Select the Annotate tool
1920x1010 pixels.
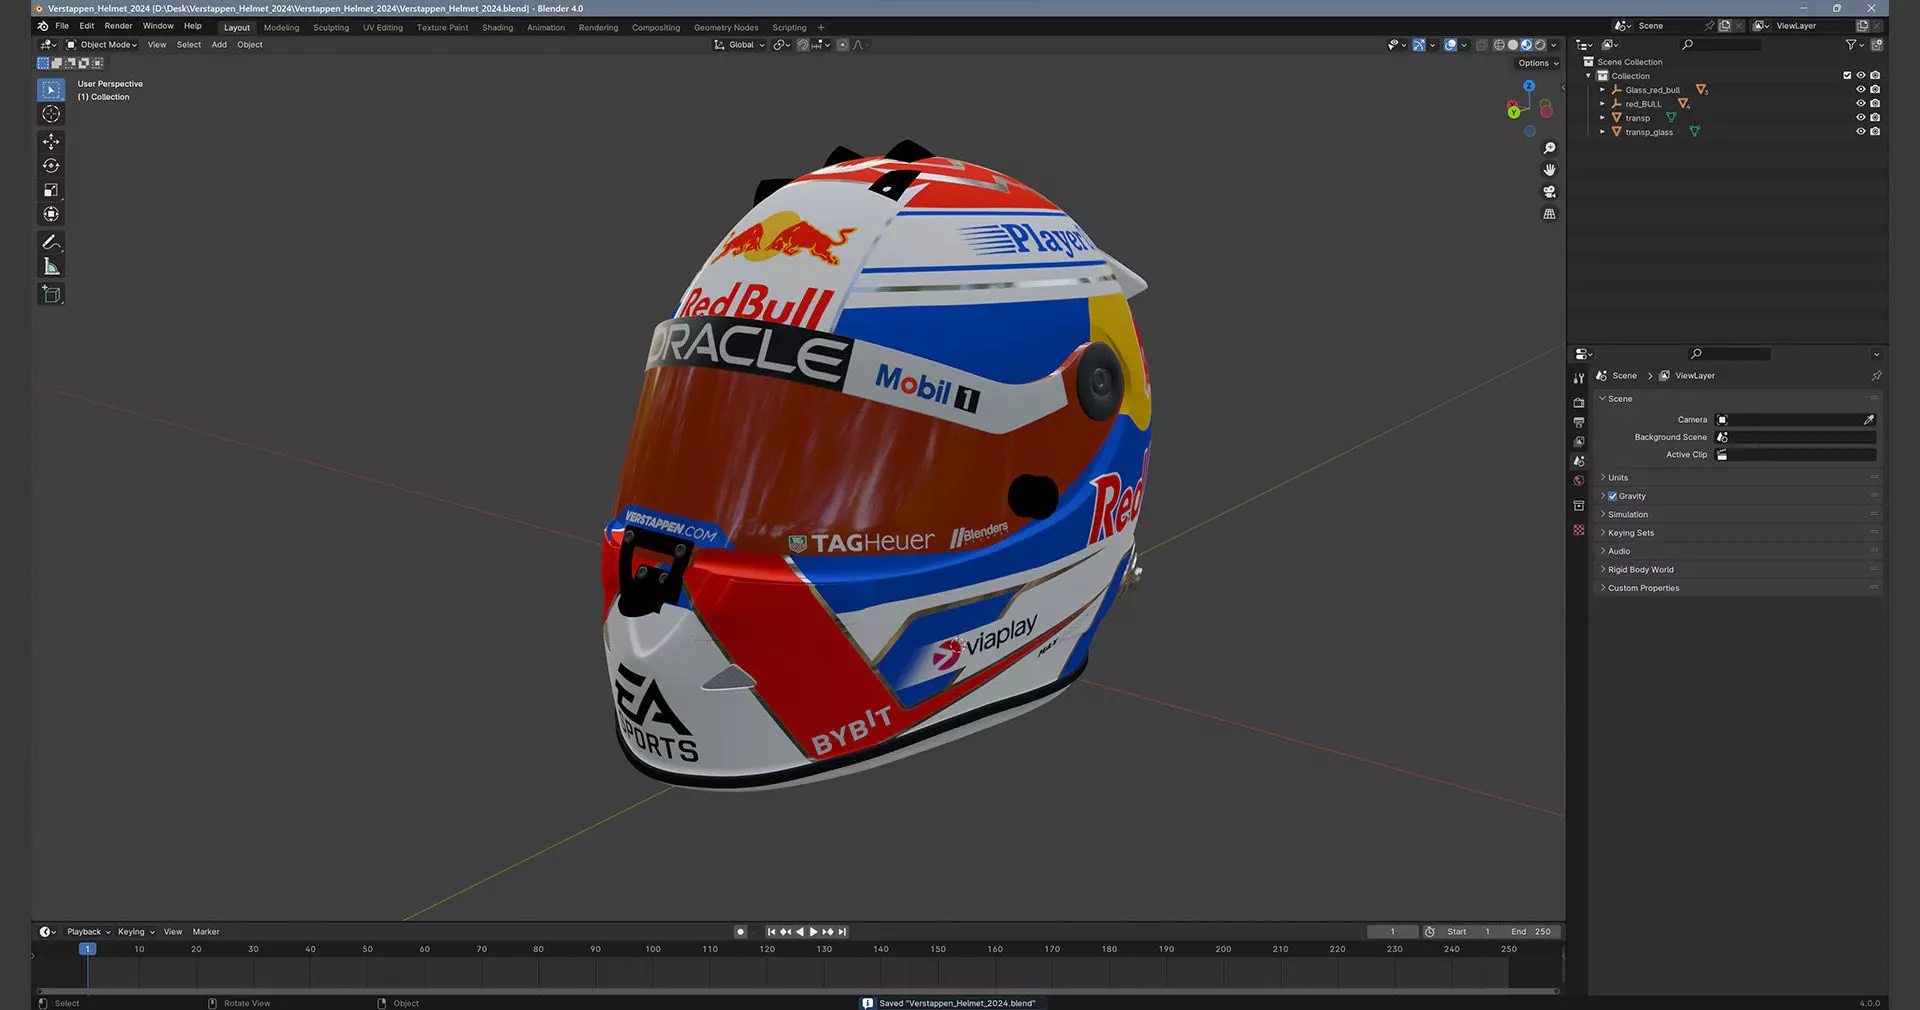pyautogui.click(x=51, y=242)
